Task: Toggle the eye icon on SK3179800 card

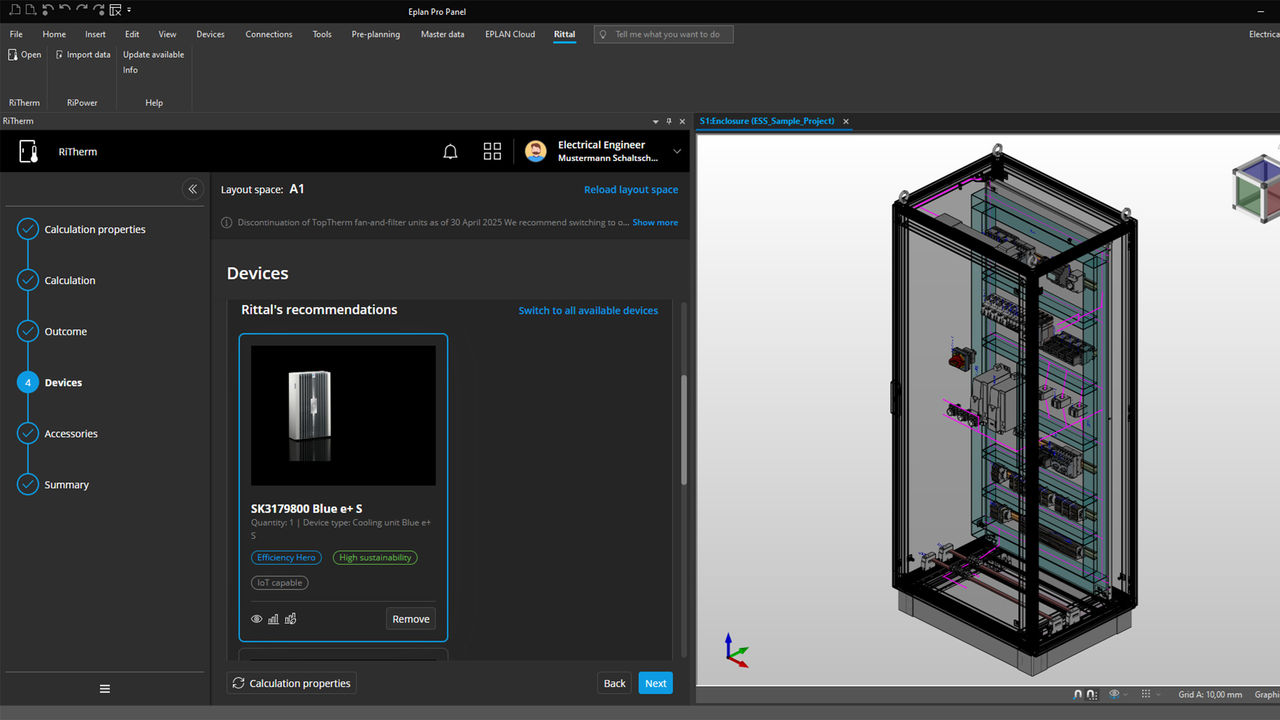Action: coord(256,619)
